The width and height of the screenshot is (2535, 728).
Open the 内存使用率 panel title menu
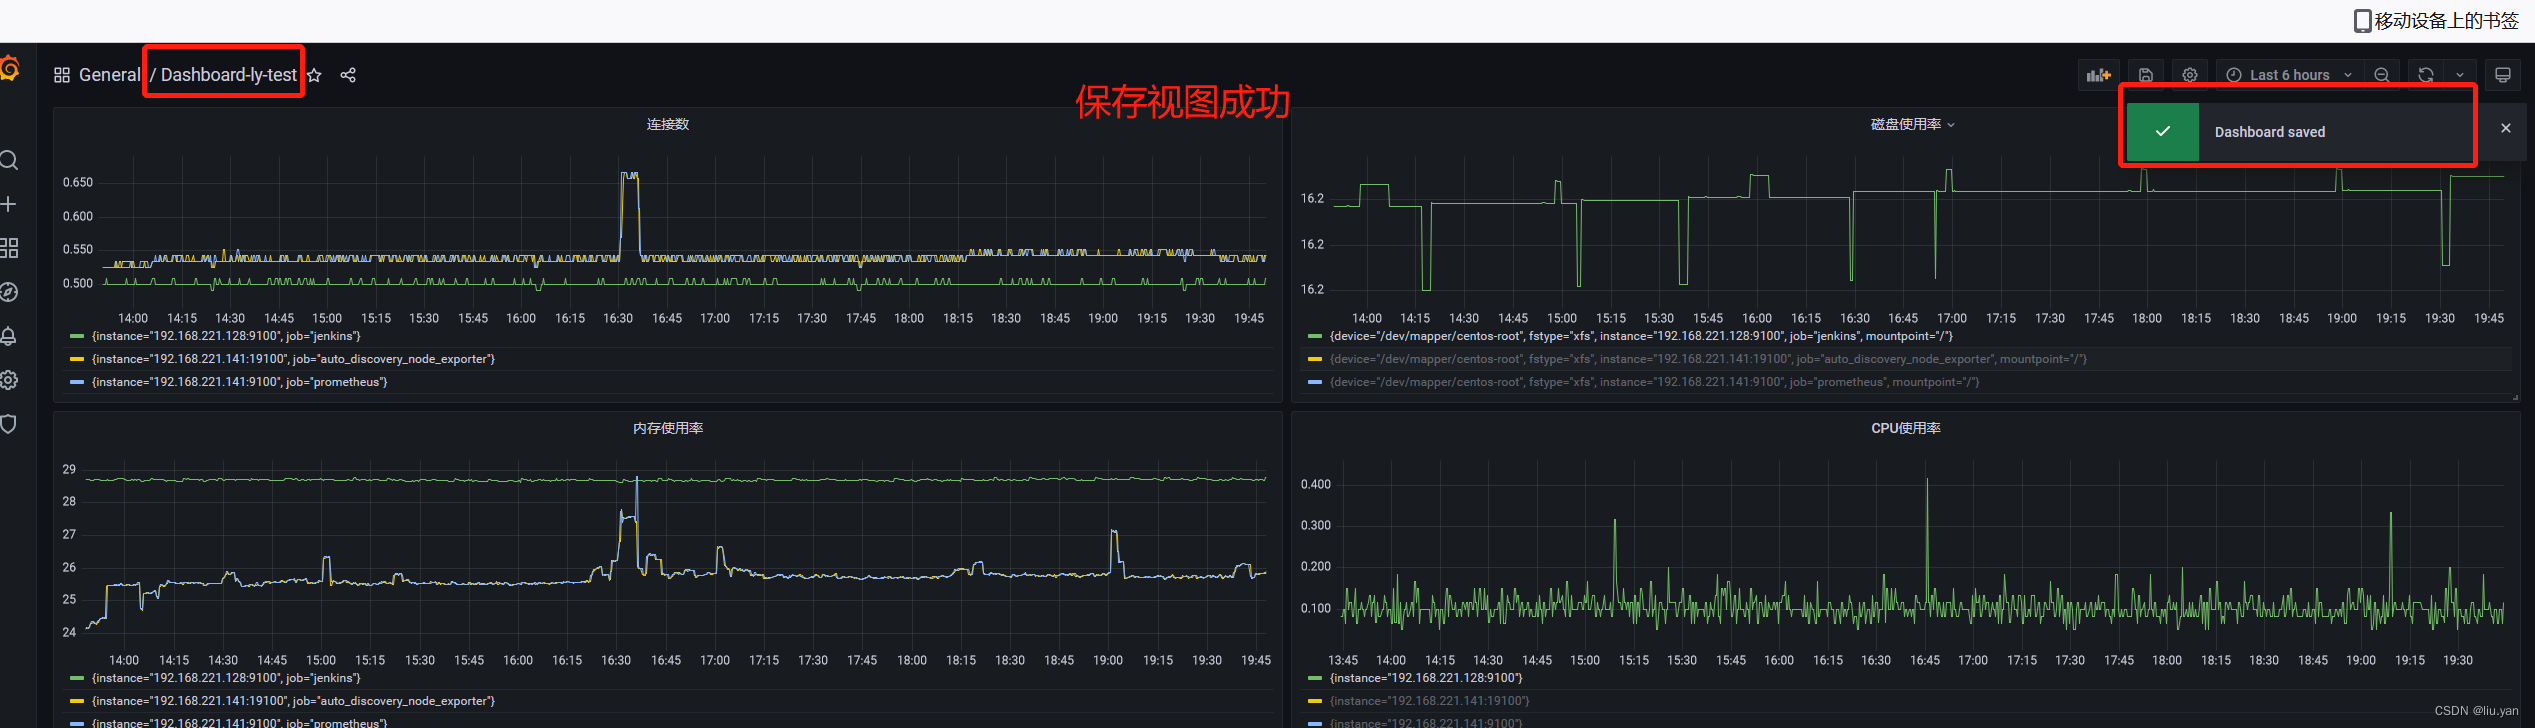[668, 428]
